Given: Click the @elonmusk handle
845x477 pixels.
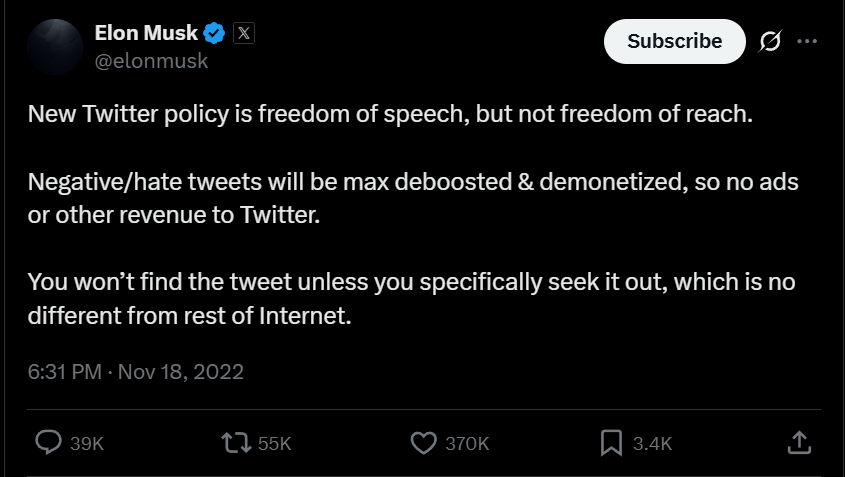Looking at the screenshot, I should point(151,61).
